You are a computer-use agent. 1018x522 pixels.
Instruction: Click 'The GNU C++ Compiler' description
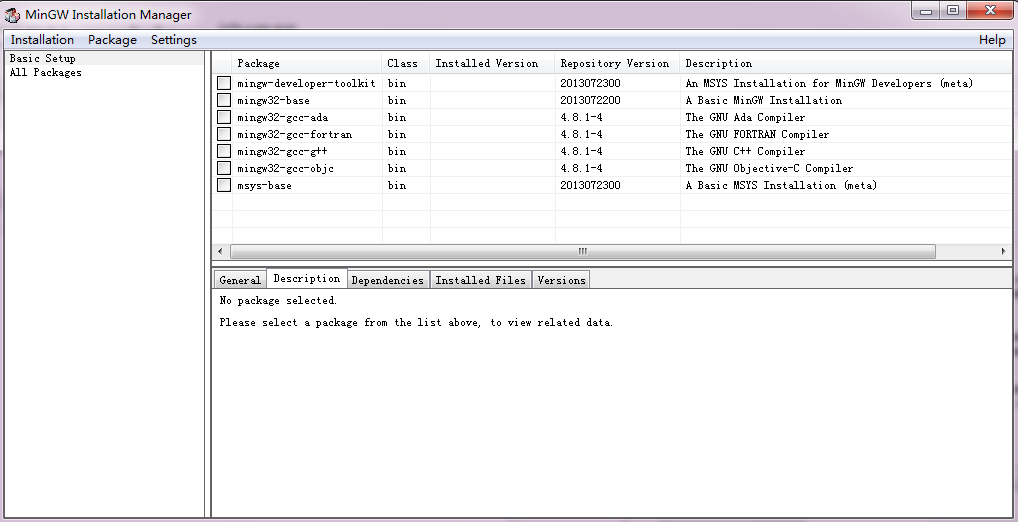pyautogui.click(x=745, y=151)
